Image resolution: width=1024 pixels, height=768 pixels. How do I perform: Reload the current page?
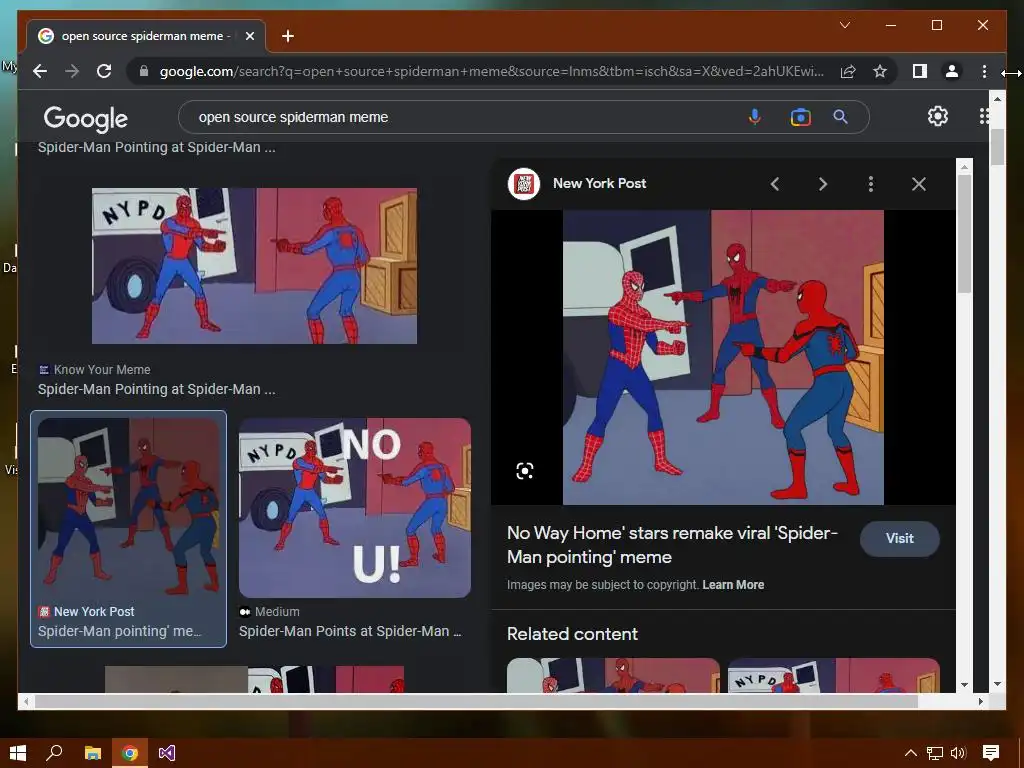104,71
